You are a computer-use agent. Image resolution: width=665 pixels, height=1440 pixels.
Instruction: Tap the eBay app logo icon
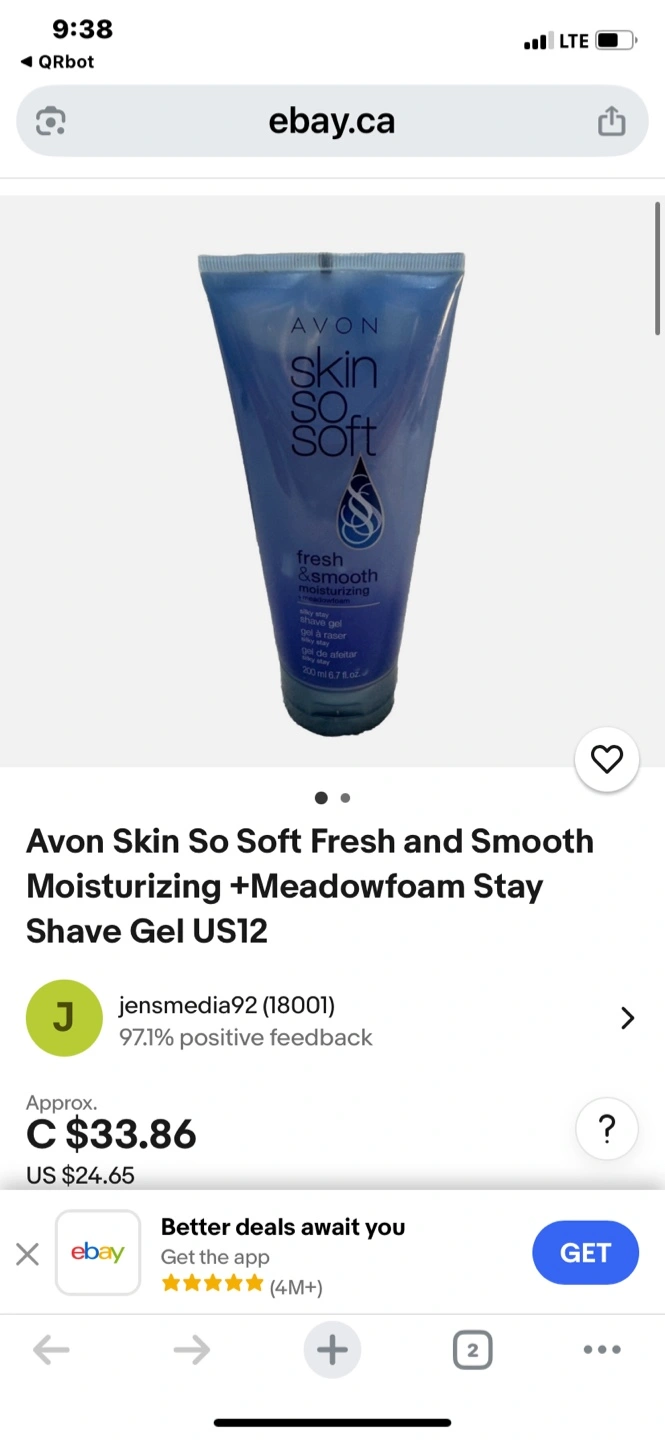(x=98, y=1253)
